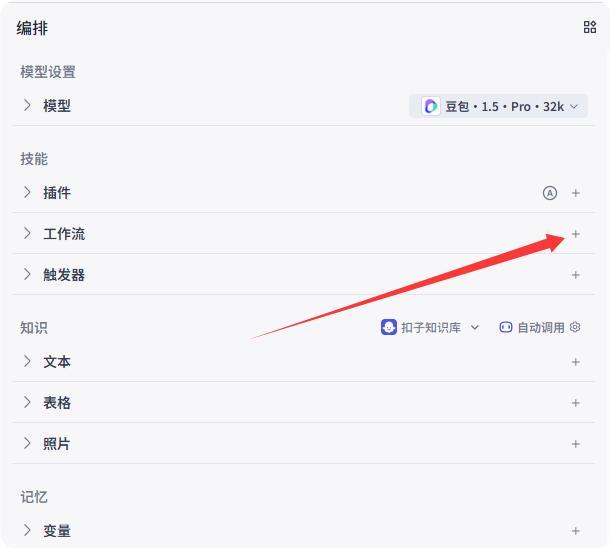This screenshot has width=610, height=548.
Task: Open the 扣子知识库 dropdown
Action: (430, 327)
